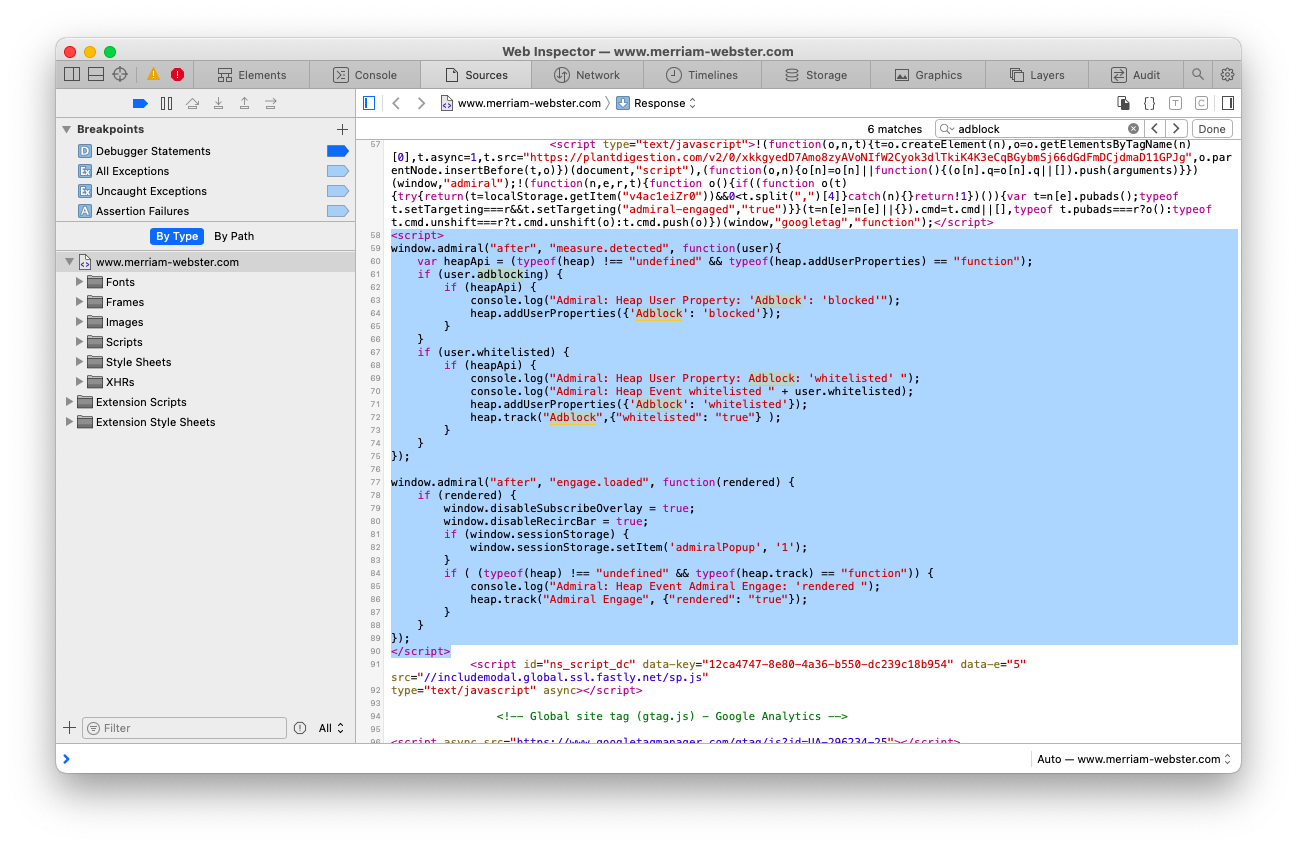Click the Step Out debugger button
Image resolution: width=1297 pixels, height=847 pixels.
(244, 103)
